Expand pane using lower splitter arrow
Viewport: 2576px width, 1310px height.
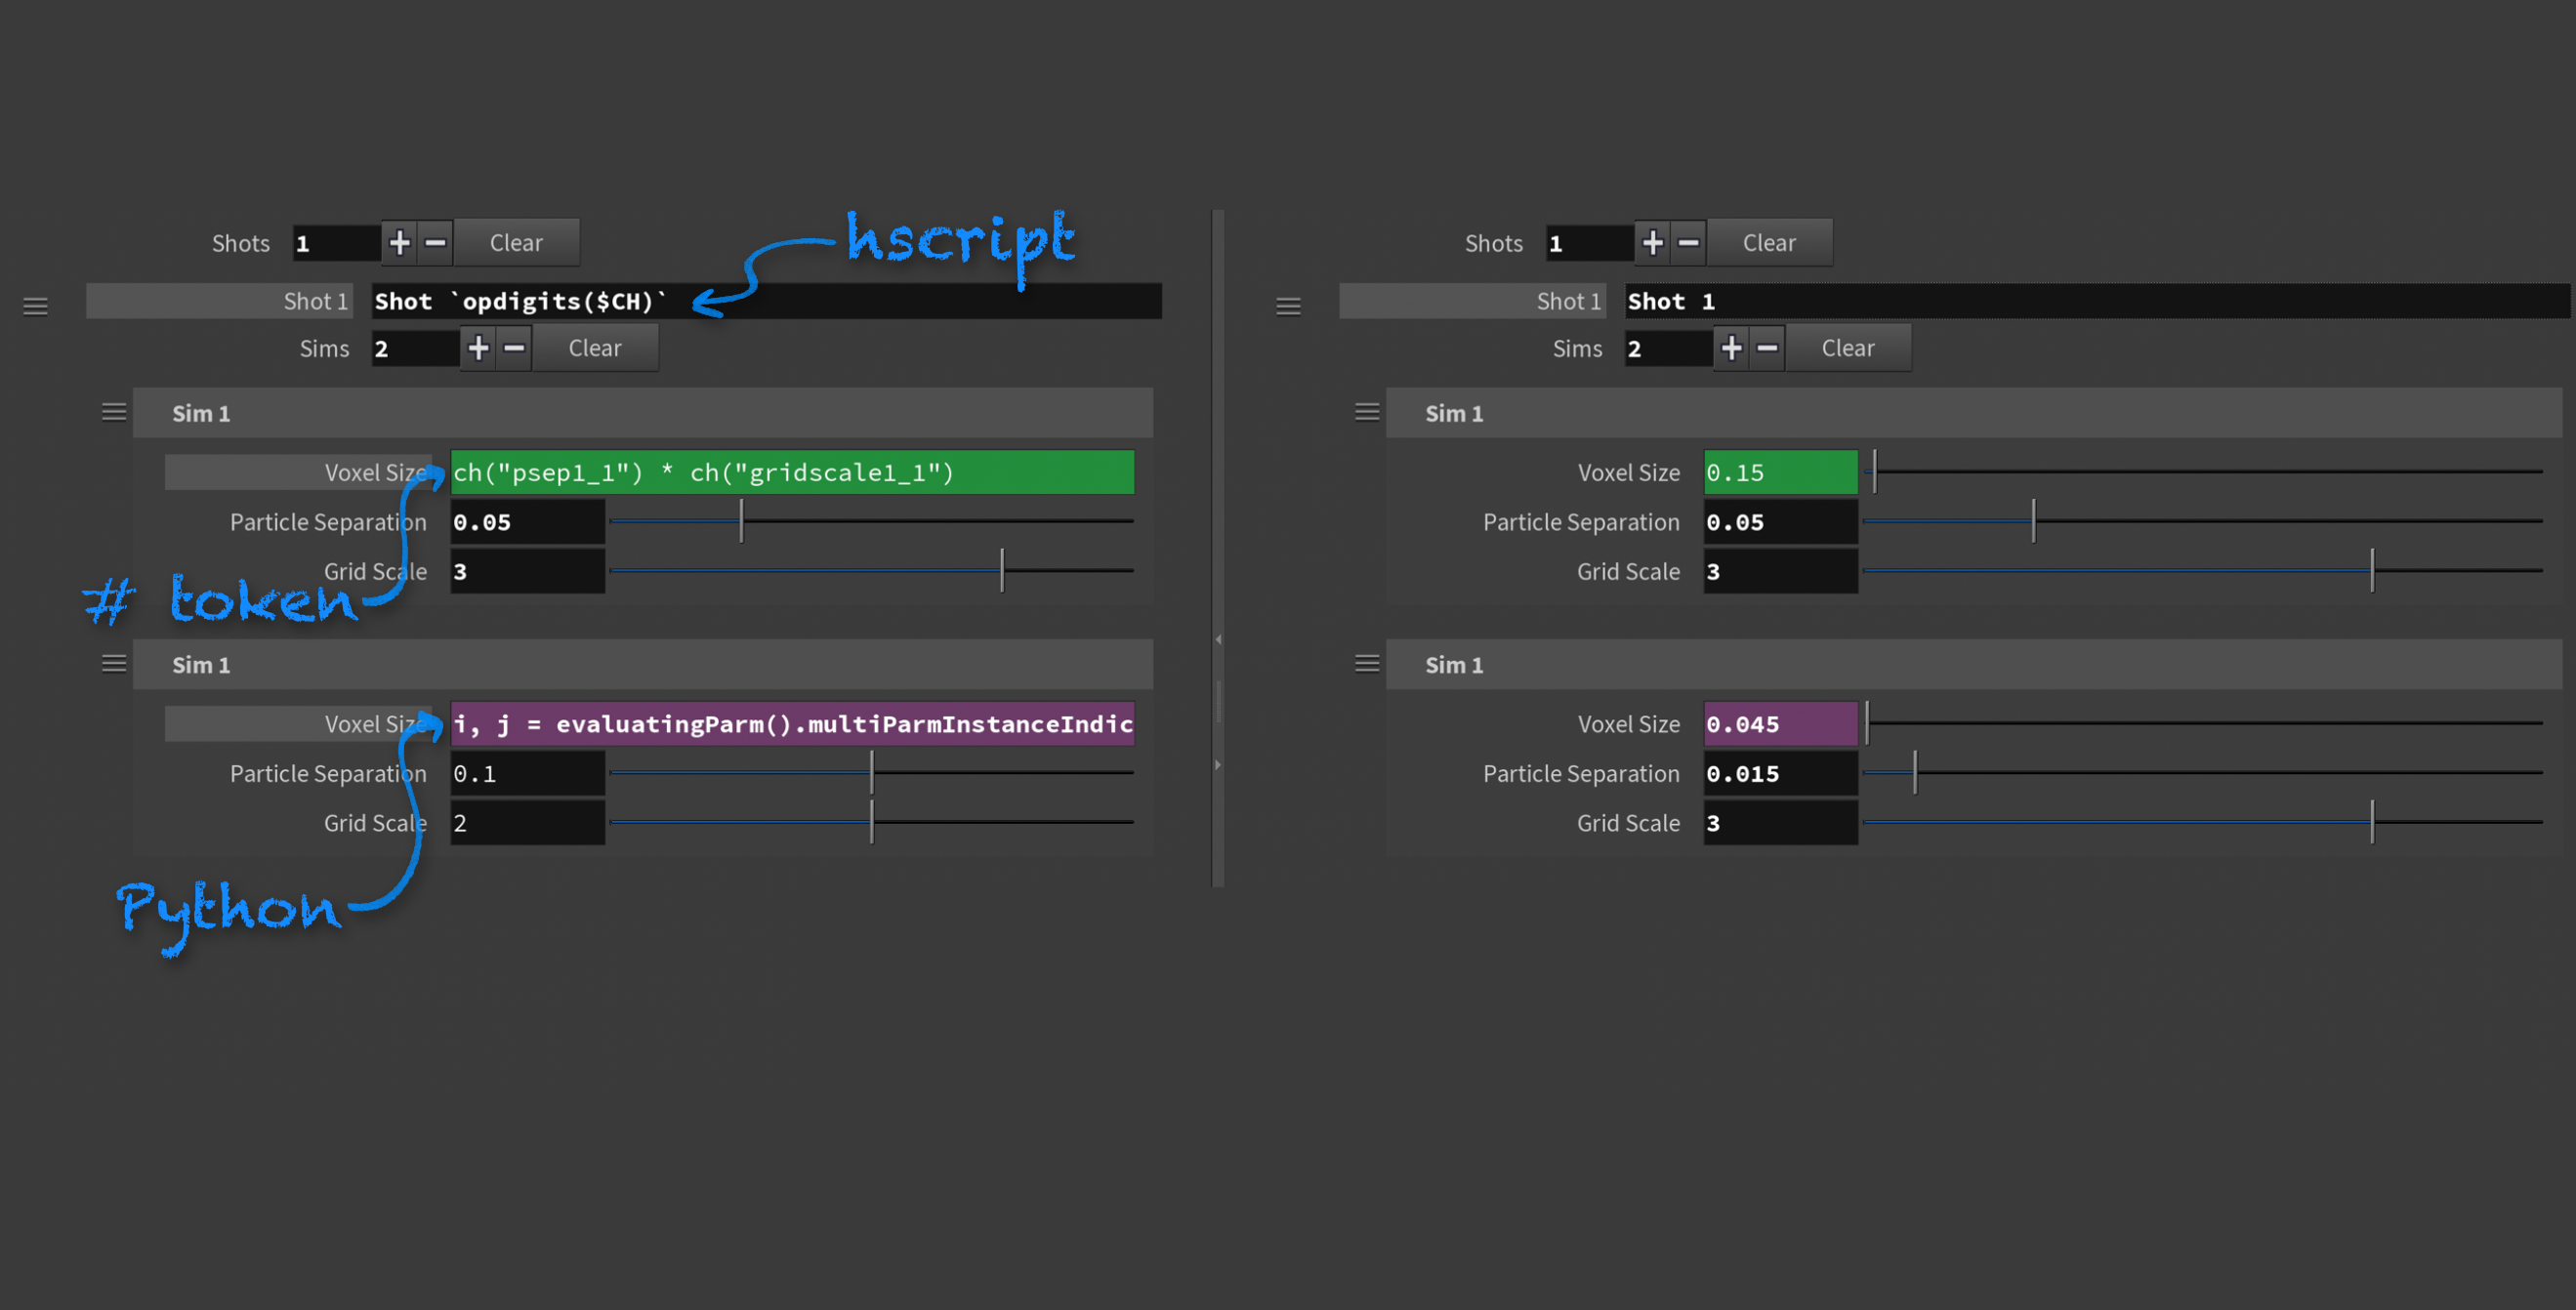point(1218,765)
